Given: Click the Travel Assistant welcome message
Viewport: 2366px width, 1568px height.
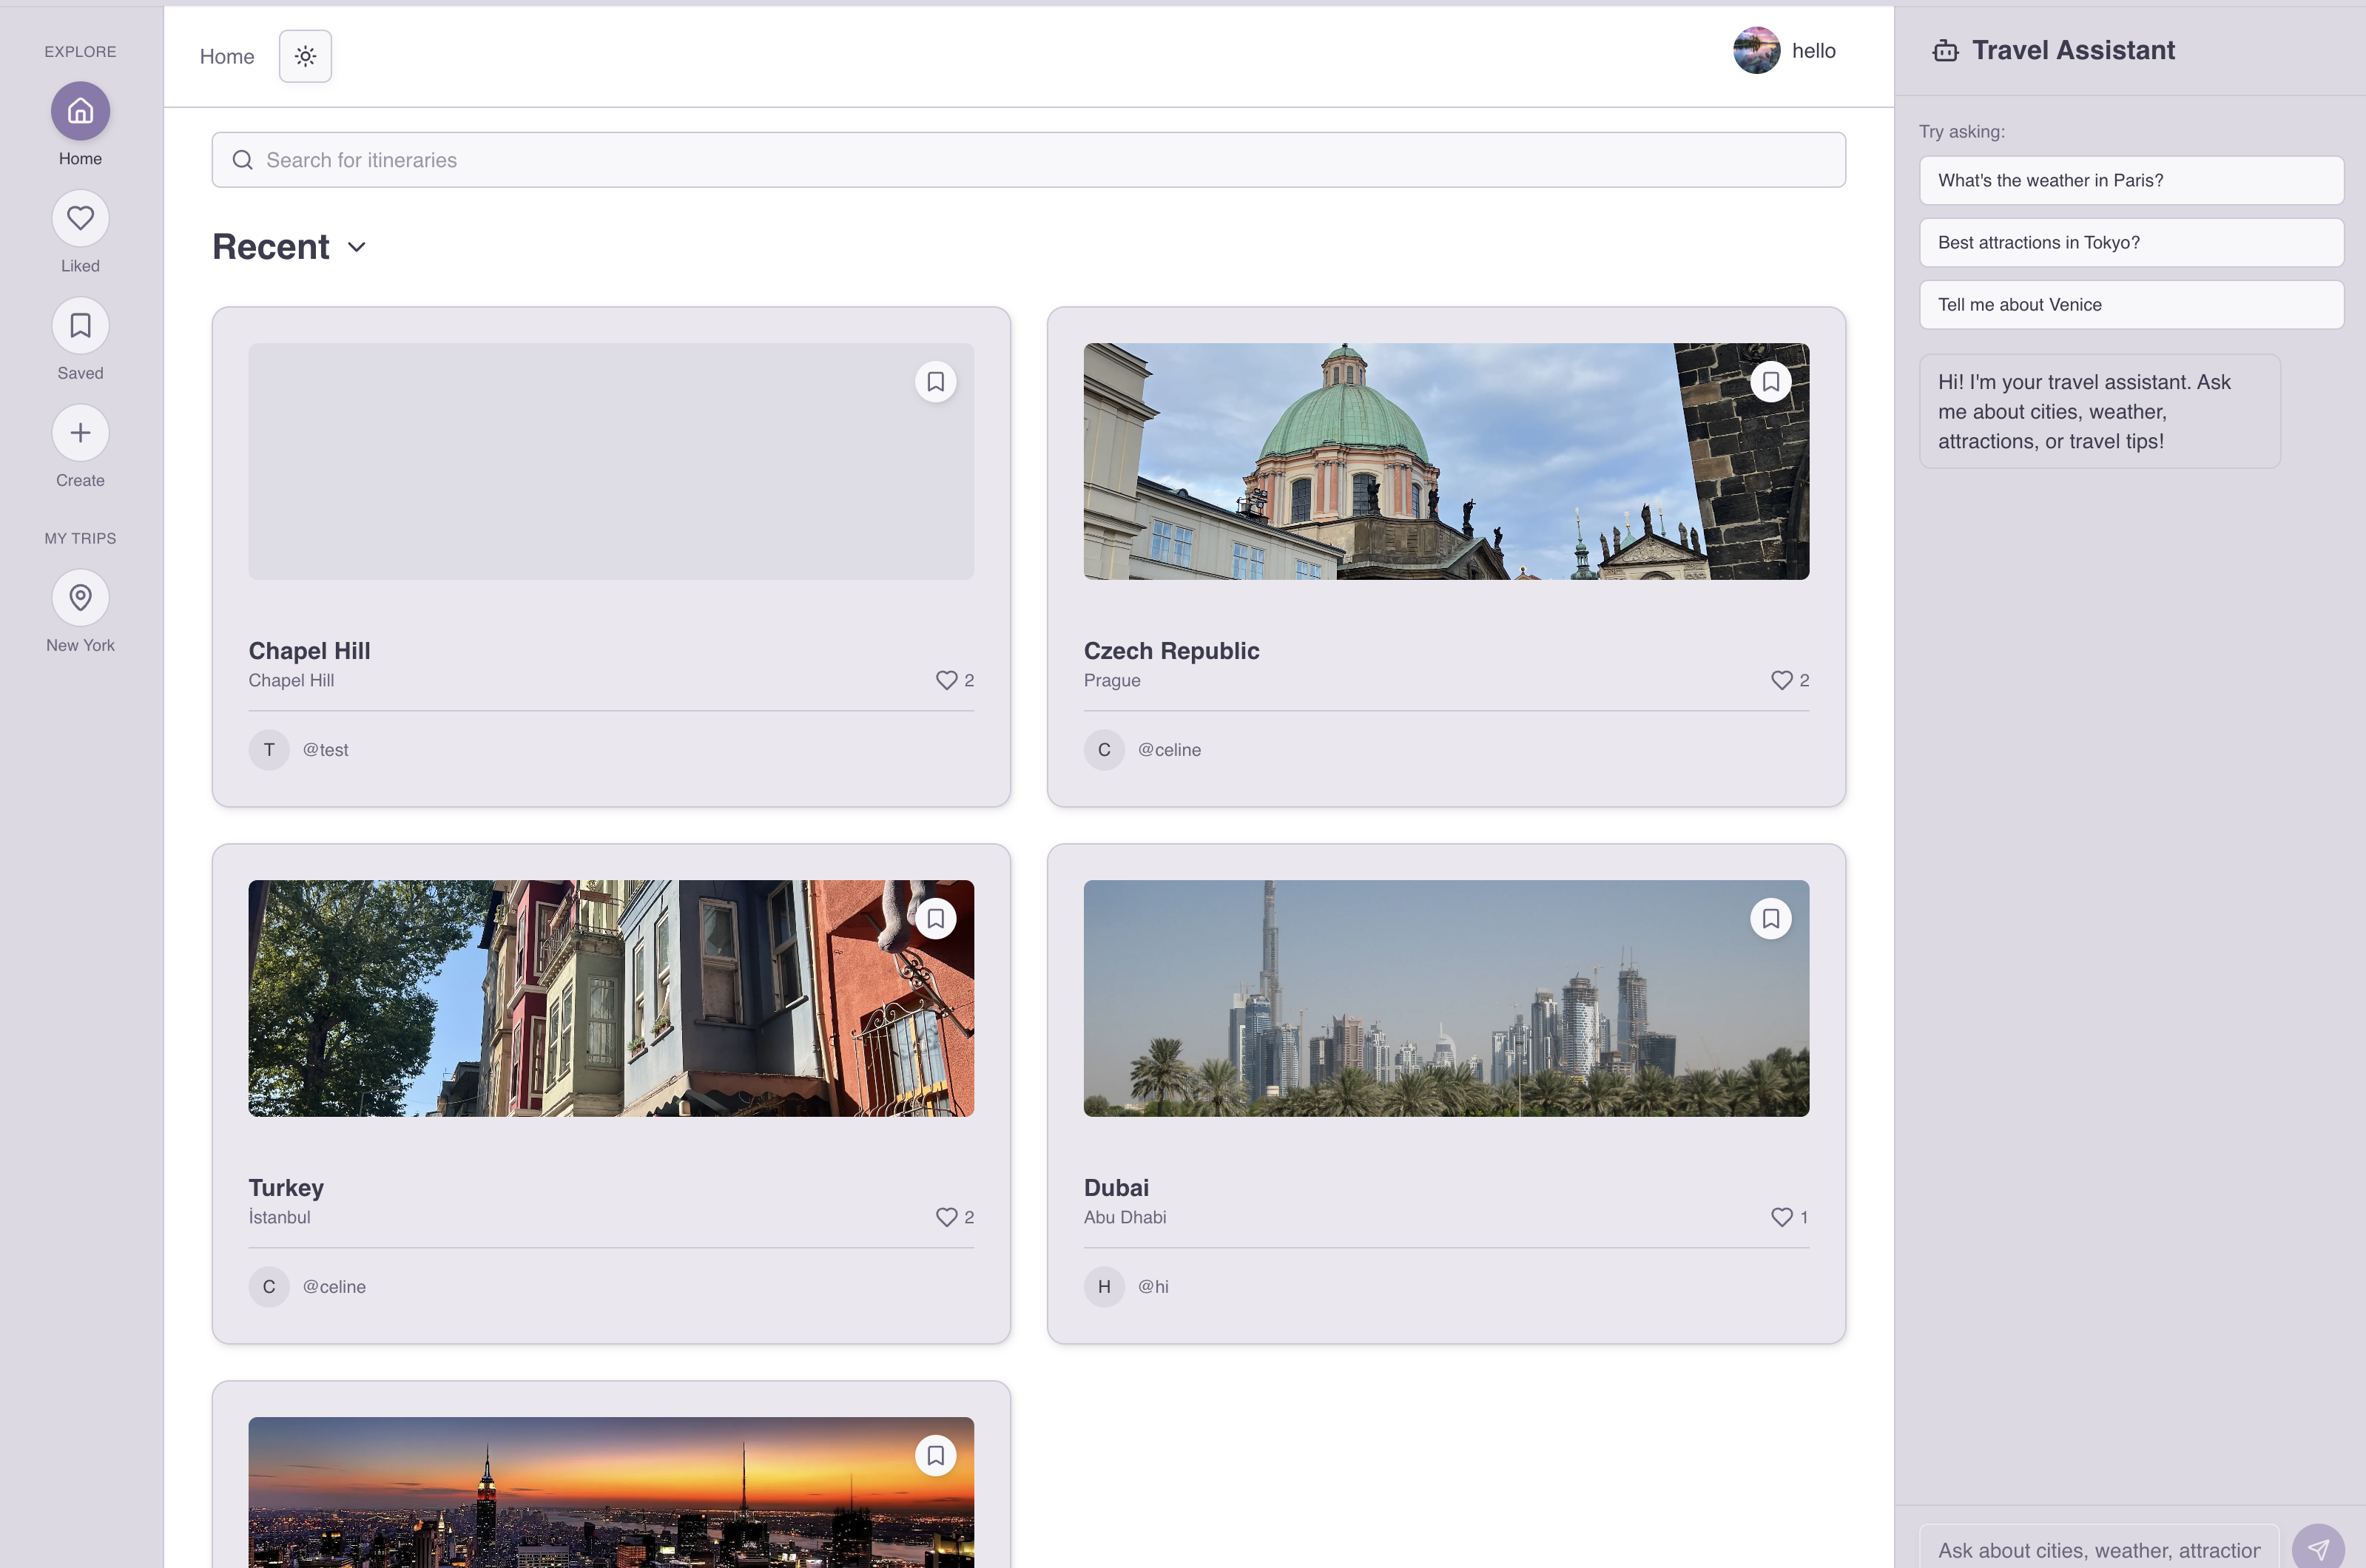Looking at the screenshot, I should tap(2099, 412).
